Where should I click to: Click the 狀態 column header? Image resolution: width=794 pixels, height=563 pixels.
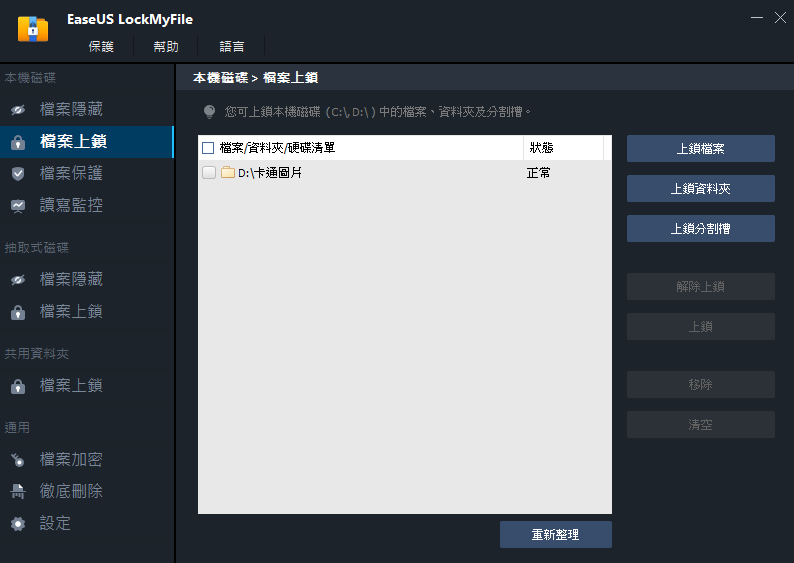(541, 148)
